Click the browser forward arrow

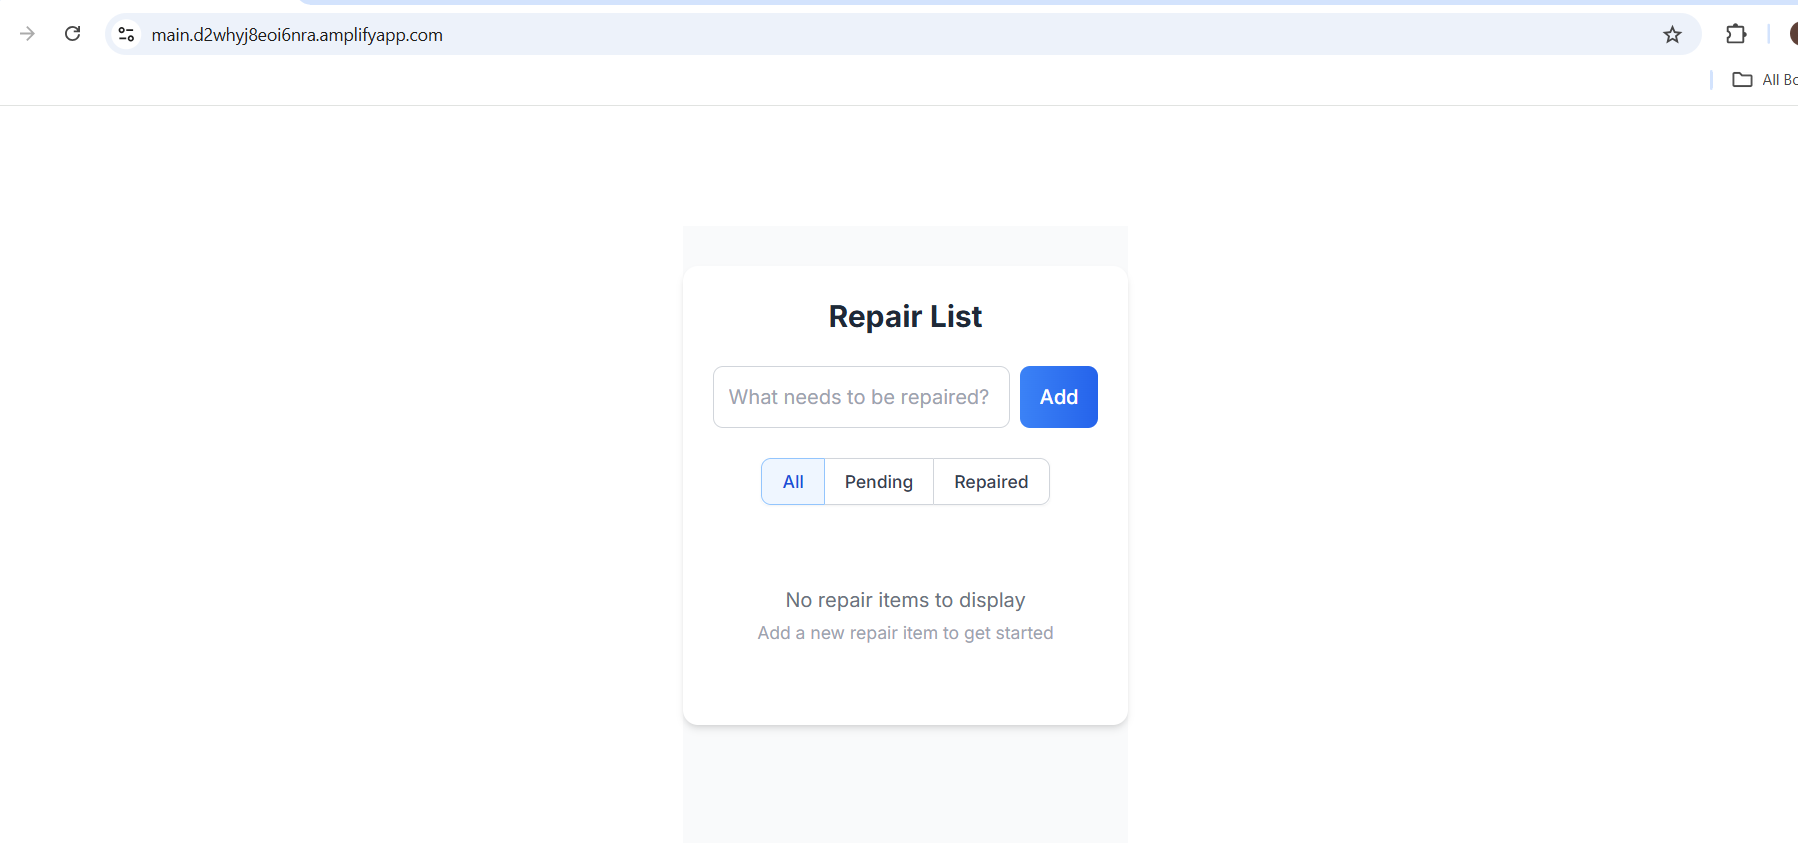[x=27, y=34]
